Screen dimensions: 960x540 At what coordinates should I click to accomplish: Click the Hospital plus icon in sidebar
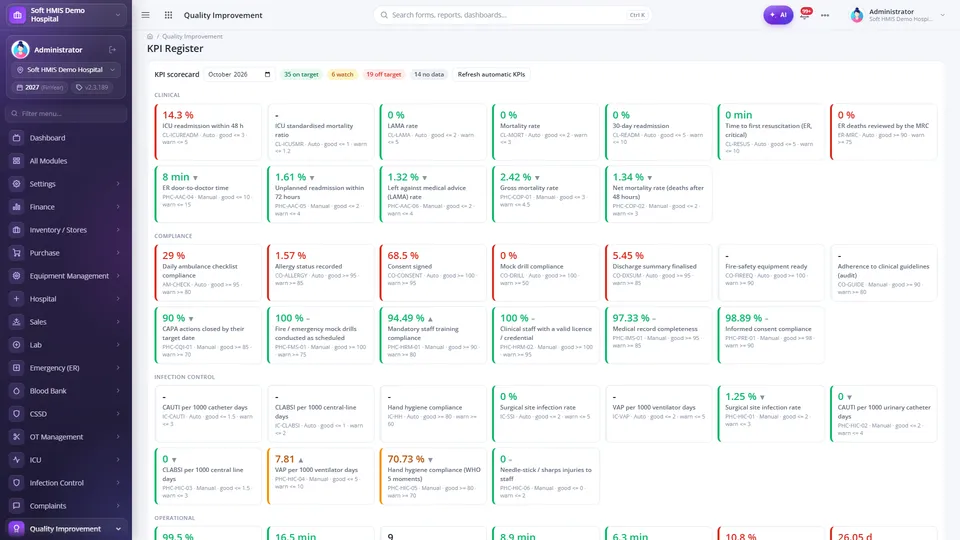point(17,299)
